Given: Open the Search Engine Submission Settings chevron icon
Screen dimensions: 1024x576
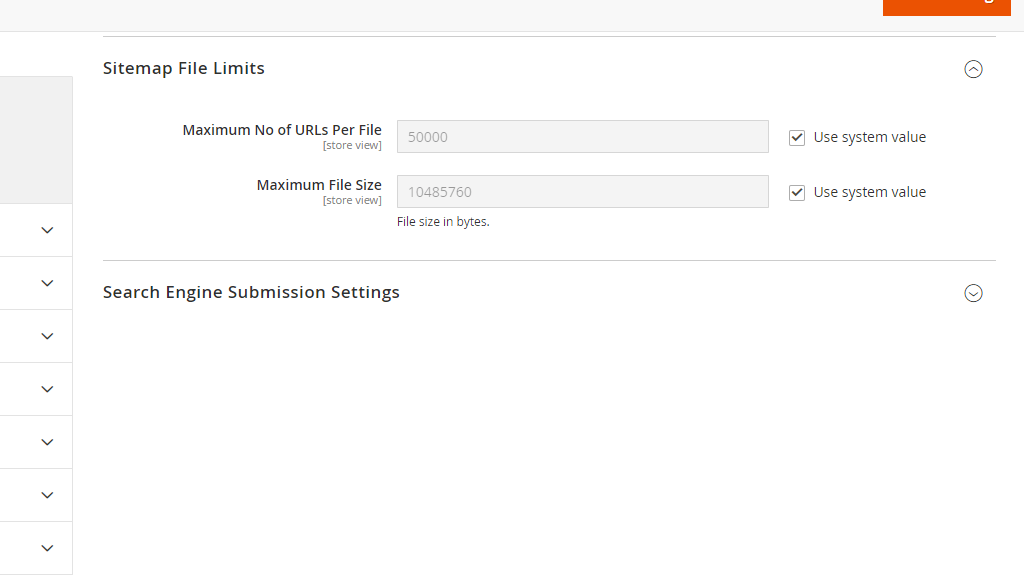Looking at the screenshot, I should tap(973, 293).
